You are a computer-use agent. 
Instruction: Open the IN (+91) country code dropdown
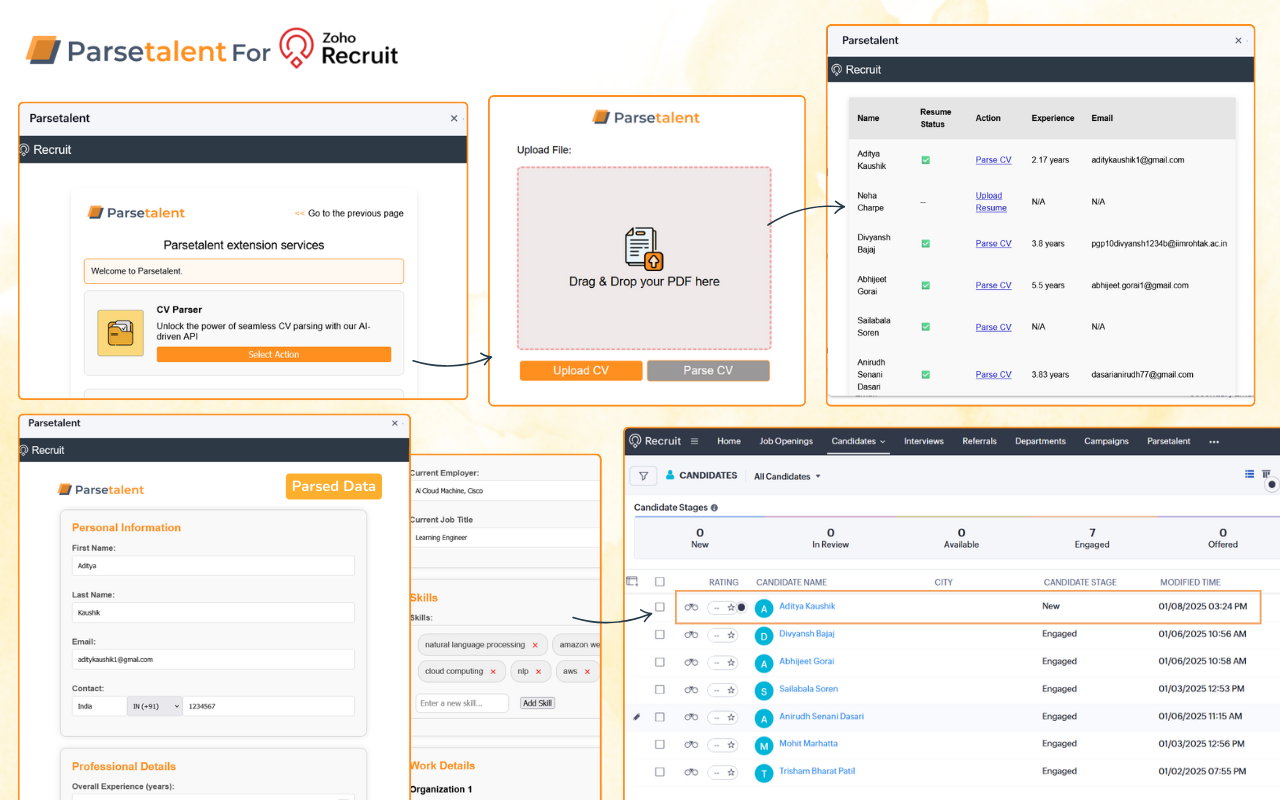[x=155, y=706]
